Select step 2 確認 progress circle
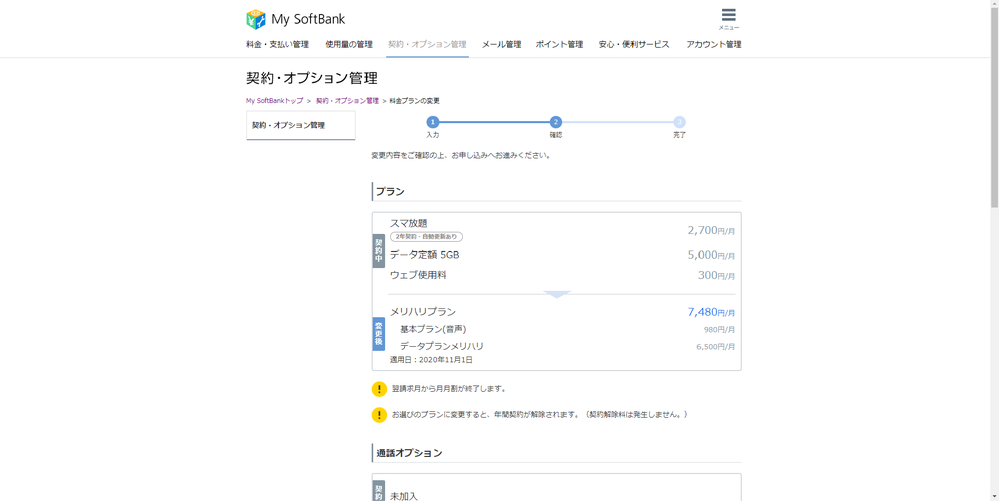This screenshot has height=503, width=999. 556,122
